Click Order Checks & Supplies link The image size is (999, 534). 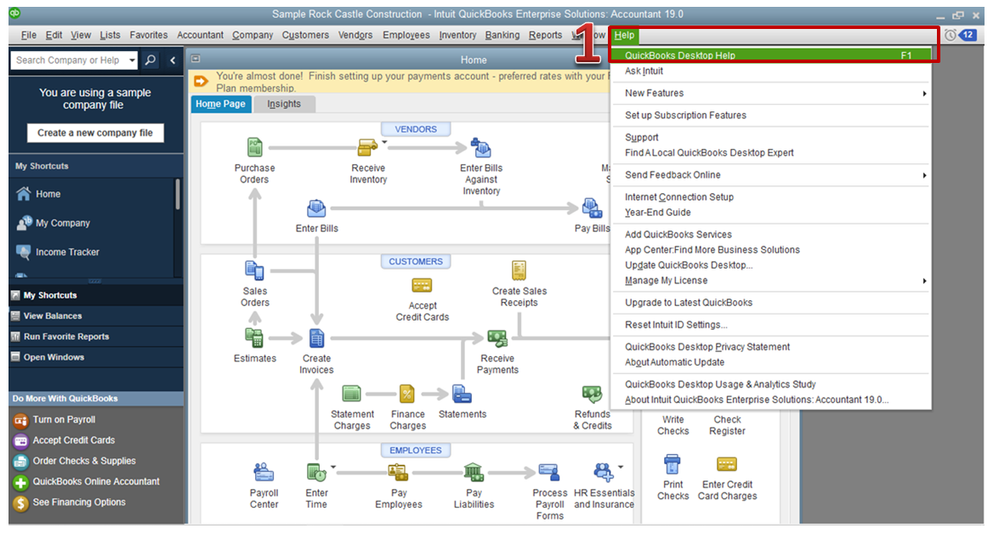click(84, 461)
